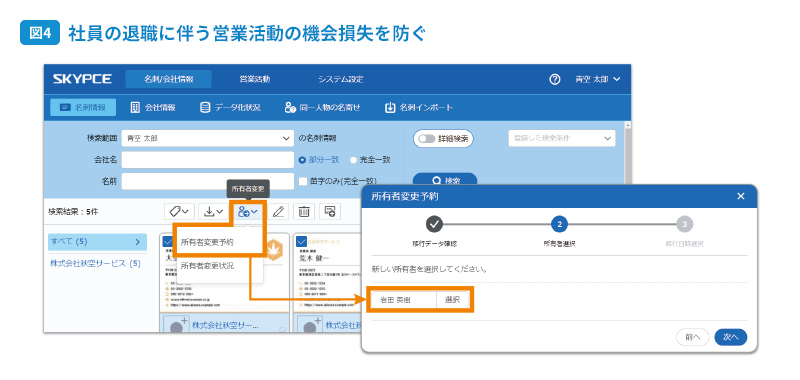
Task: Uncheck the first business card's checkbox
Action: tap(167, 241)
